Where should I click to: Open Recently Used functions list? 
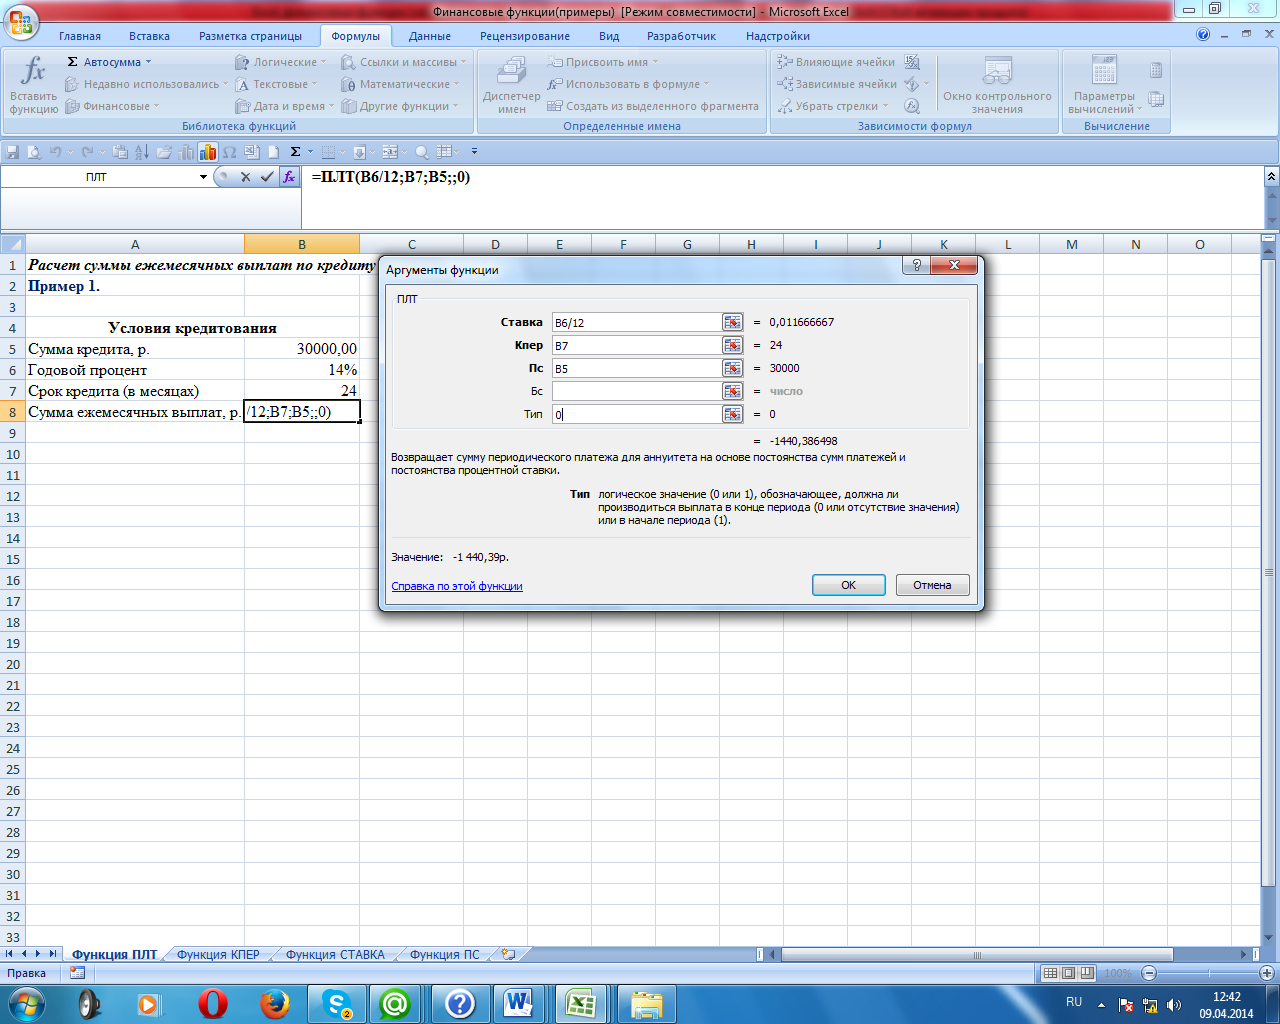147,84
